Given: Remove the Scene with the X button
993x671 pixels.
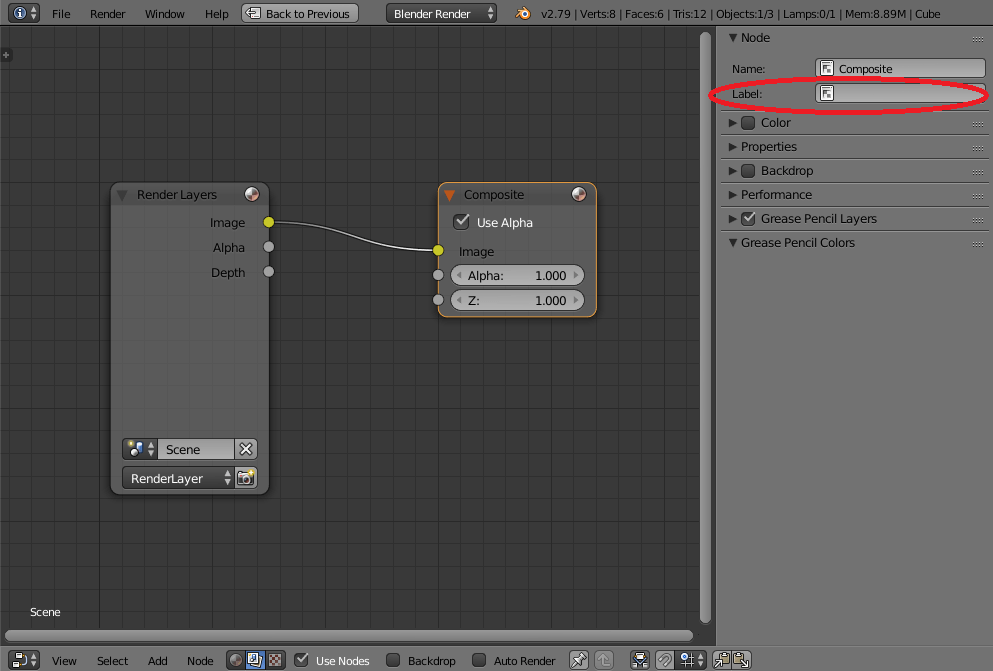Looking at the screenshot, I should (x=246, y=448).
